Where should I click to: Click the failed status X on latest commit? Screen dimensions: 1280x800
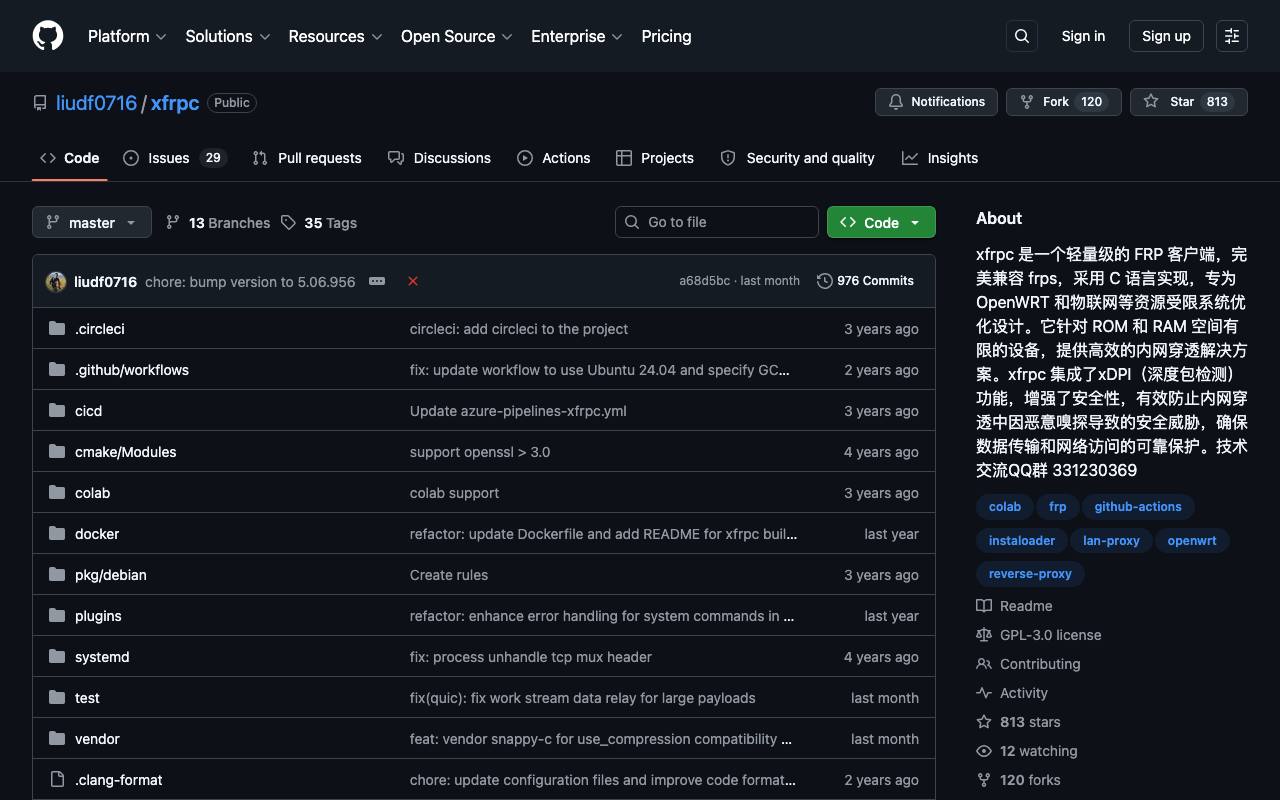tap(413, 281)
